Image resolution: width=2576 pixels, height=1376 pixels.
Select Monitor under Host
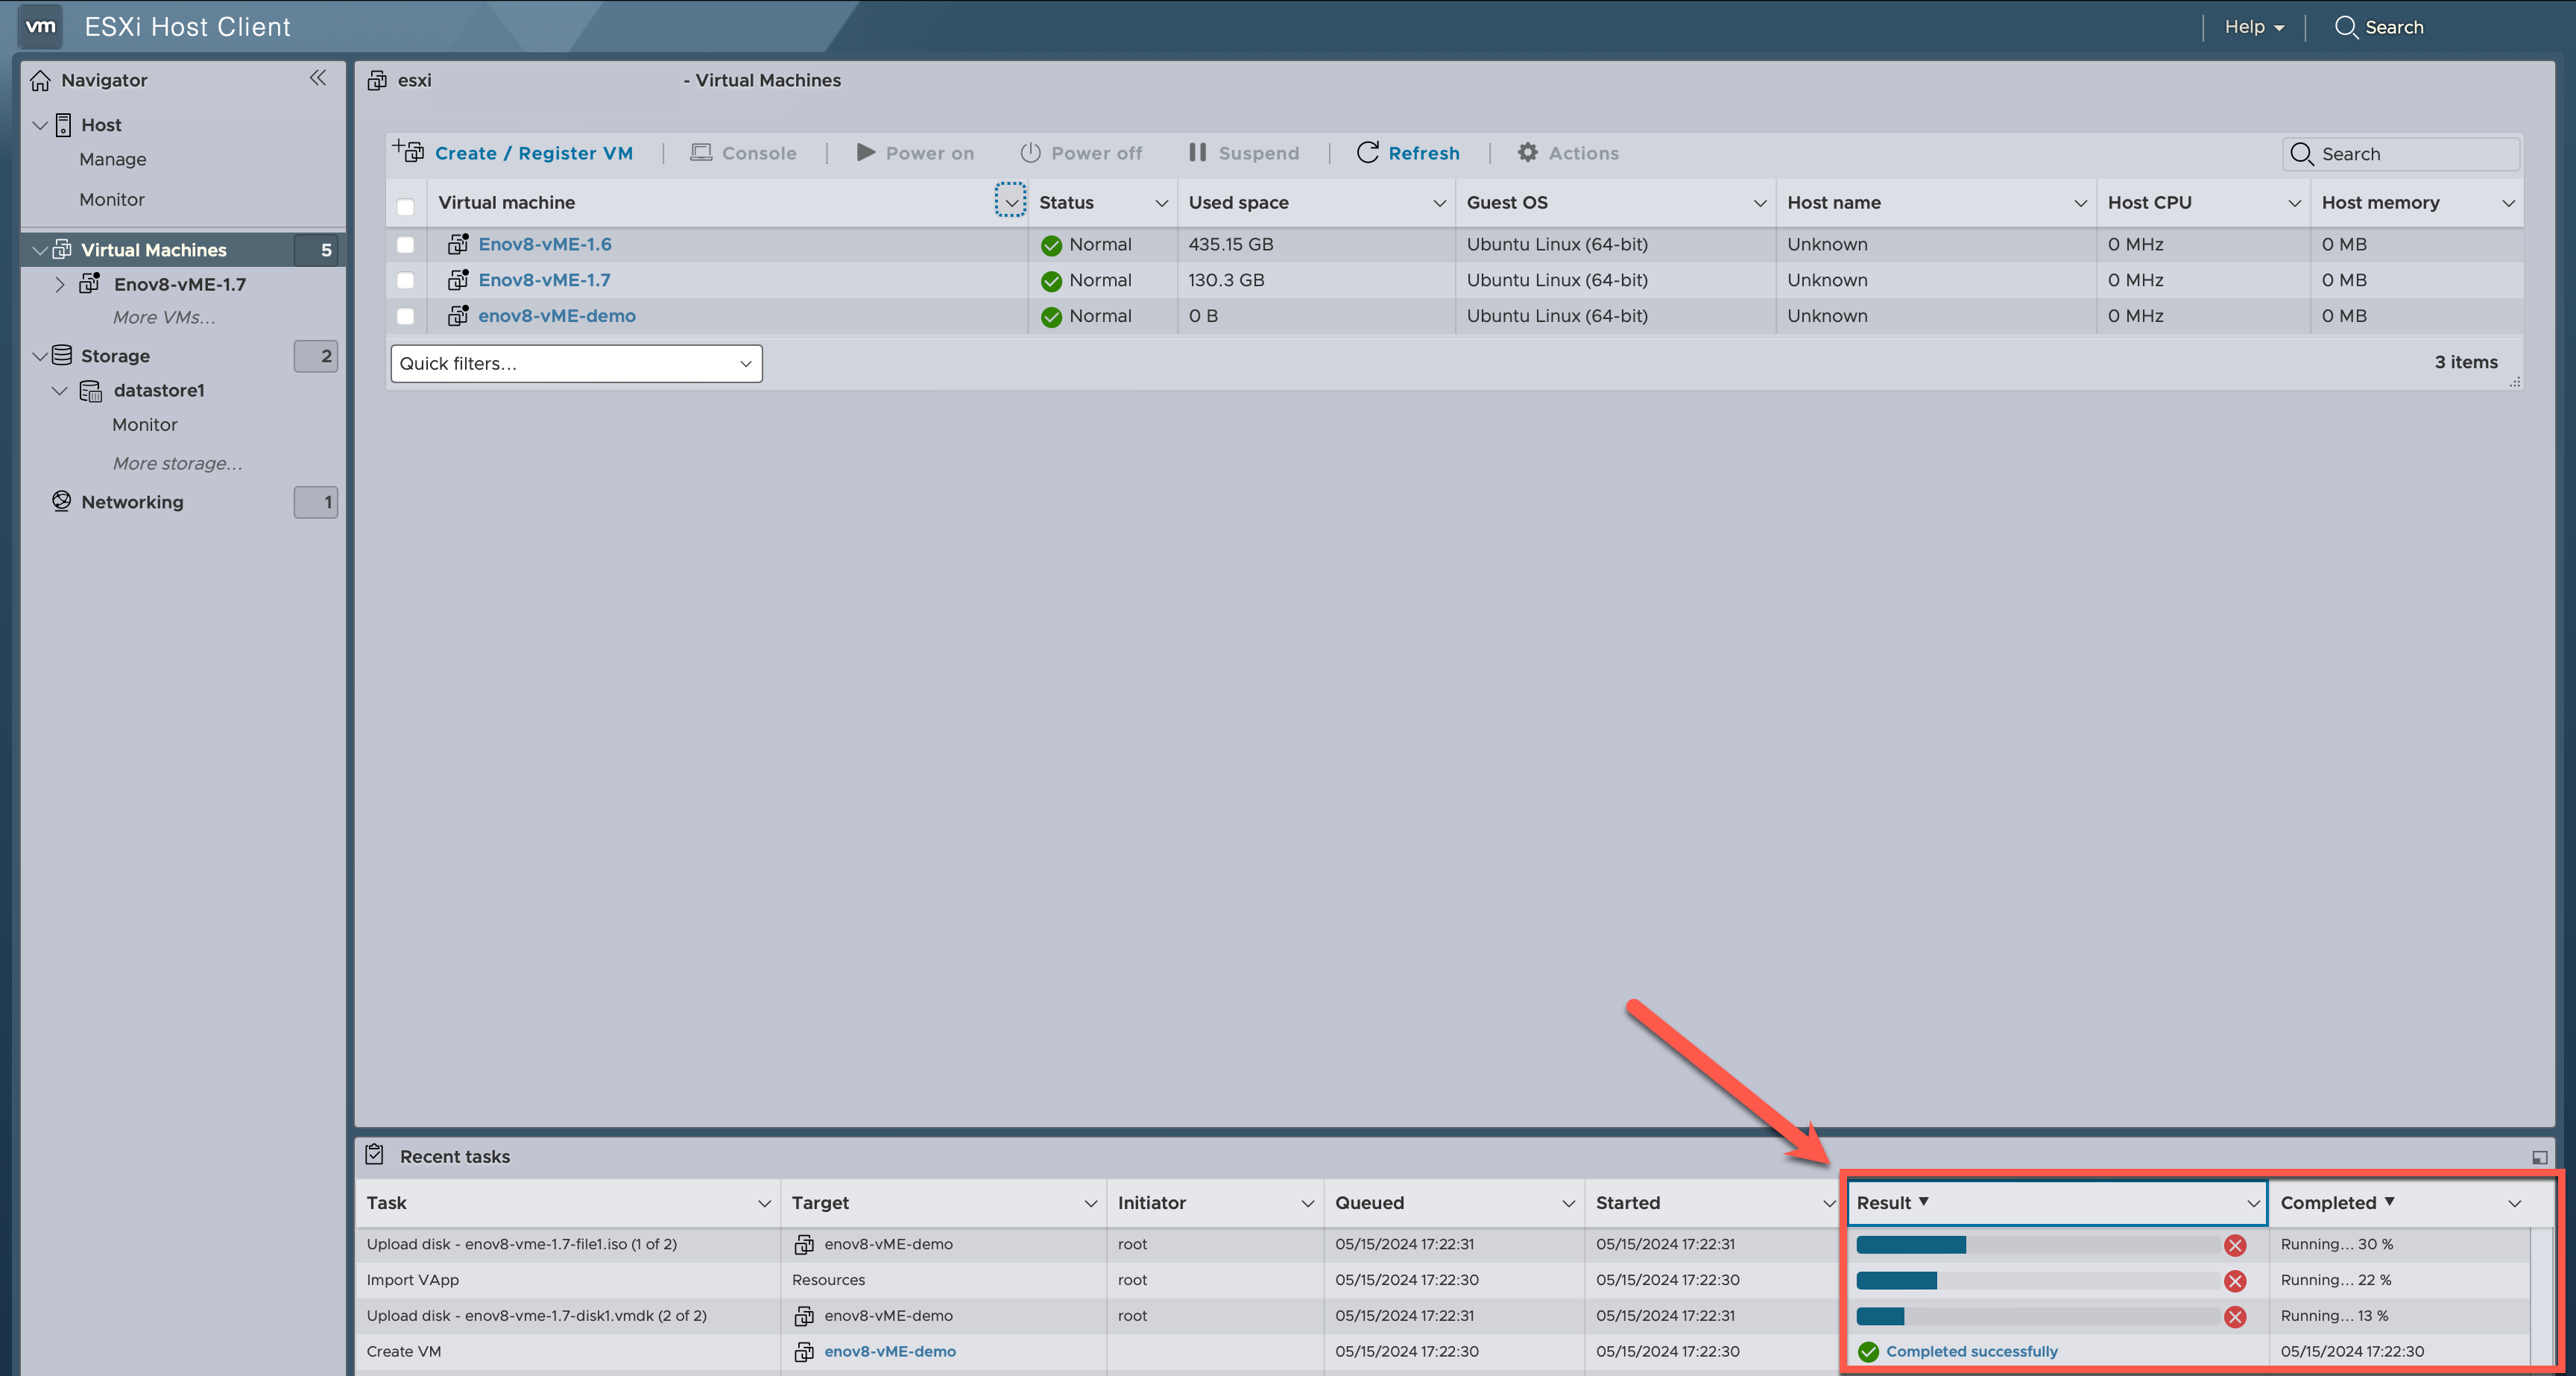(112, 199)
